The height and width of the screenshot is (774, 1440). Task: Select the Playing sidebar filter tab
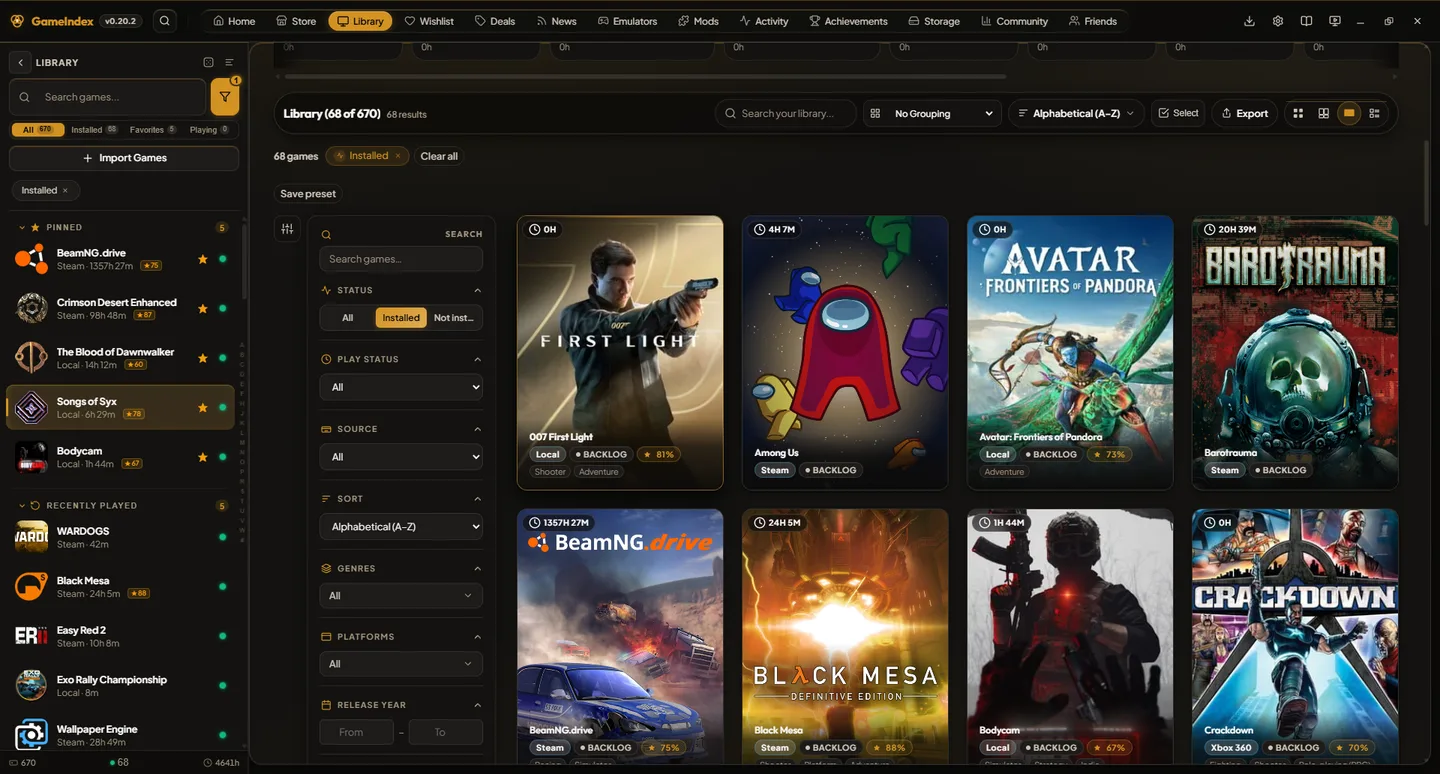tap(209, 130)
